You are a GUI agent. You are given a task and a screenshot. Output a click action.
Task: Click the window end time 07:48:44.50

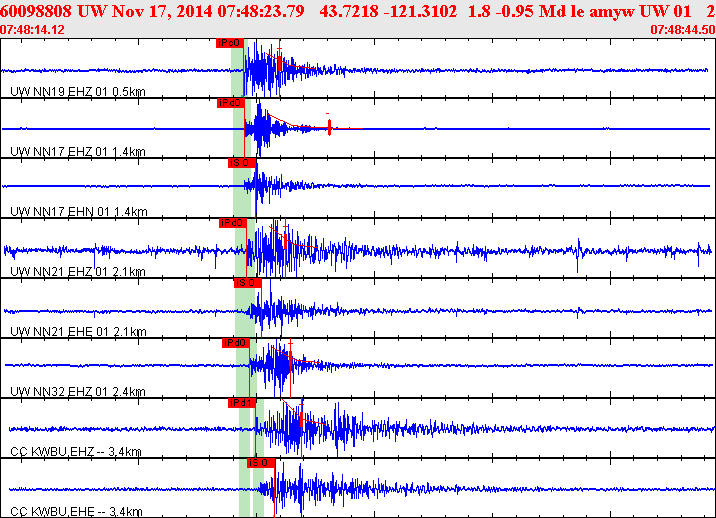(x=683, y=30)
